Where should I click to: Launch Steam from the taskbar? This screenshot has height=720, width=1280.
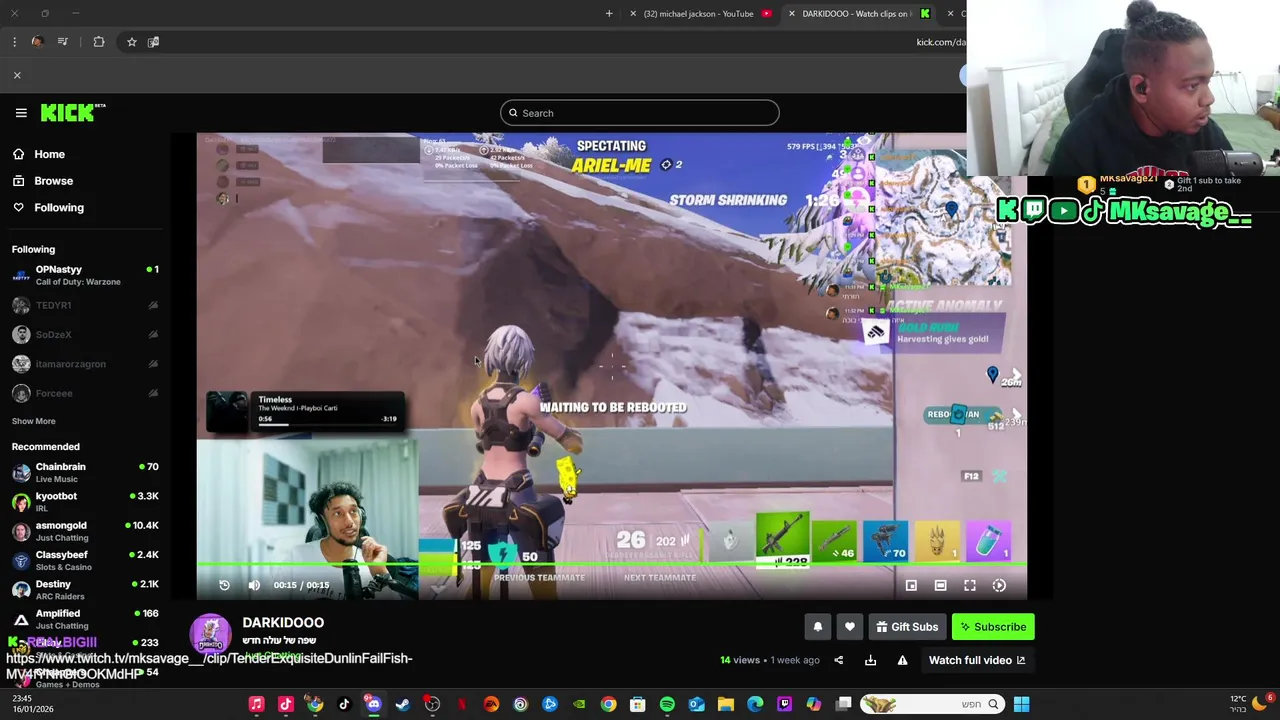point(403,705)
